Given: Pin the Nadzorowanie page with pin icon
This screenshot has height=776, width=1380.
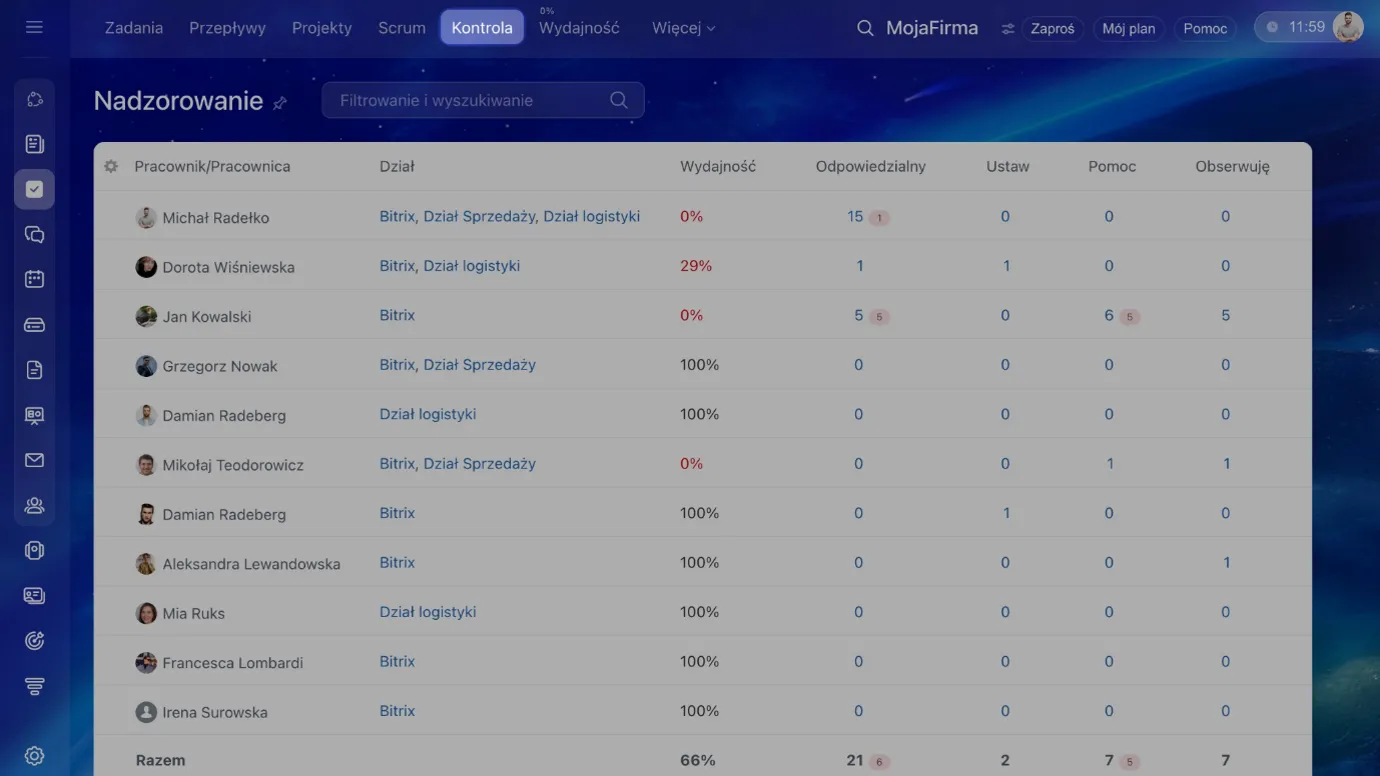Looking at the screenshot, I should click(x=280, y=103).
